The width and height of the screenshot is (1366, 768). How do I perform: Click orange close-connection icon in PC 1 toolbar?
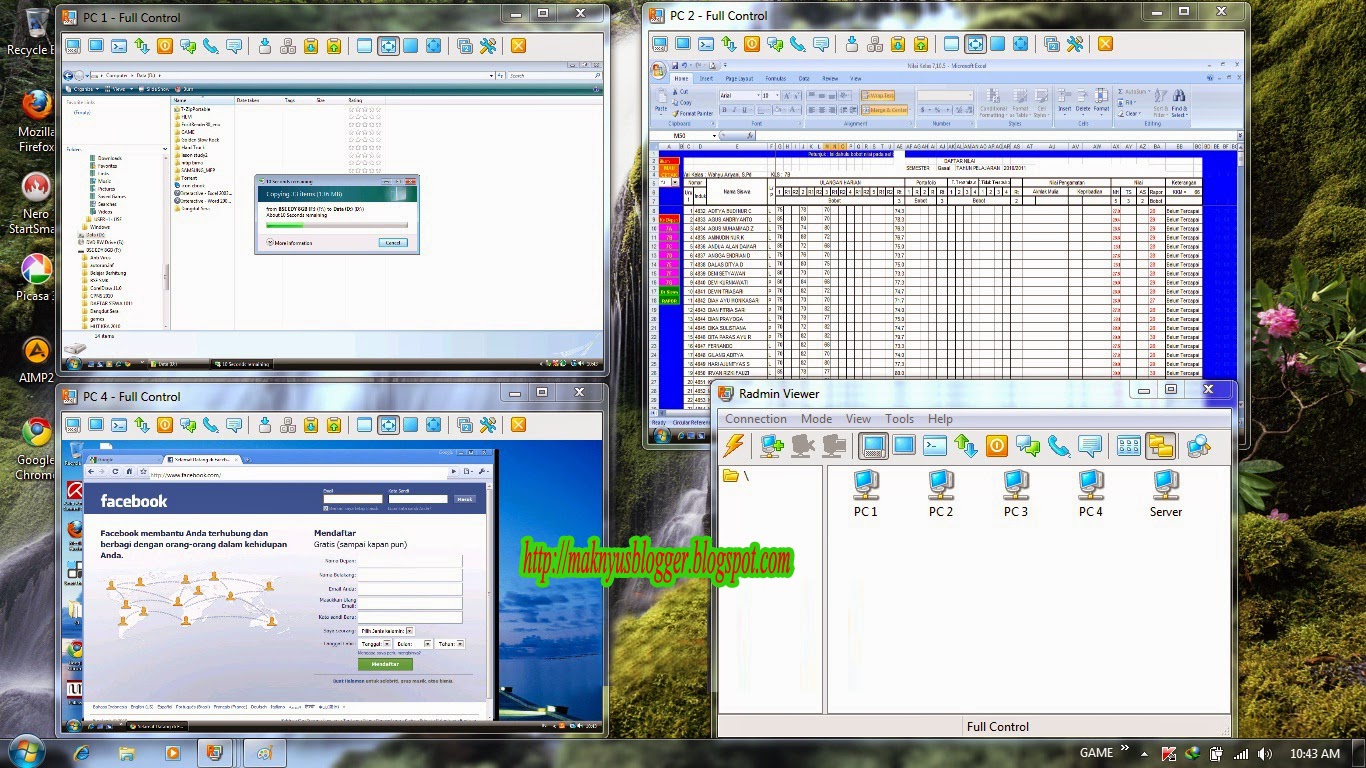[x=518, y=46]
